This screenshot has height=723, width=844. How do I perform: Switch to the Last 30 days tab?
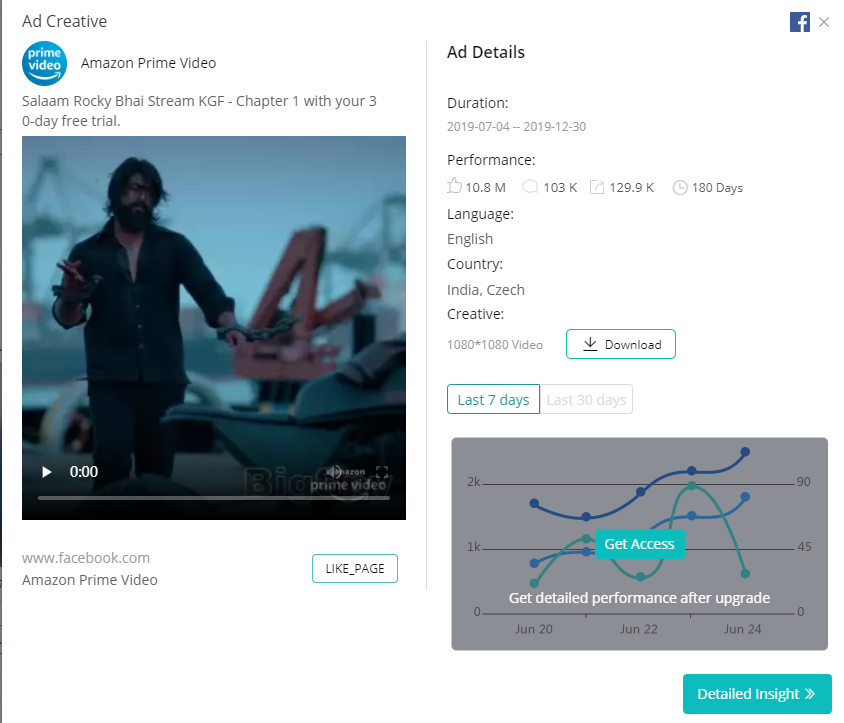coord(586,399)
